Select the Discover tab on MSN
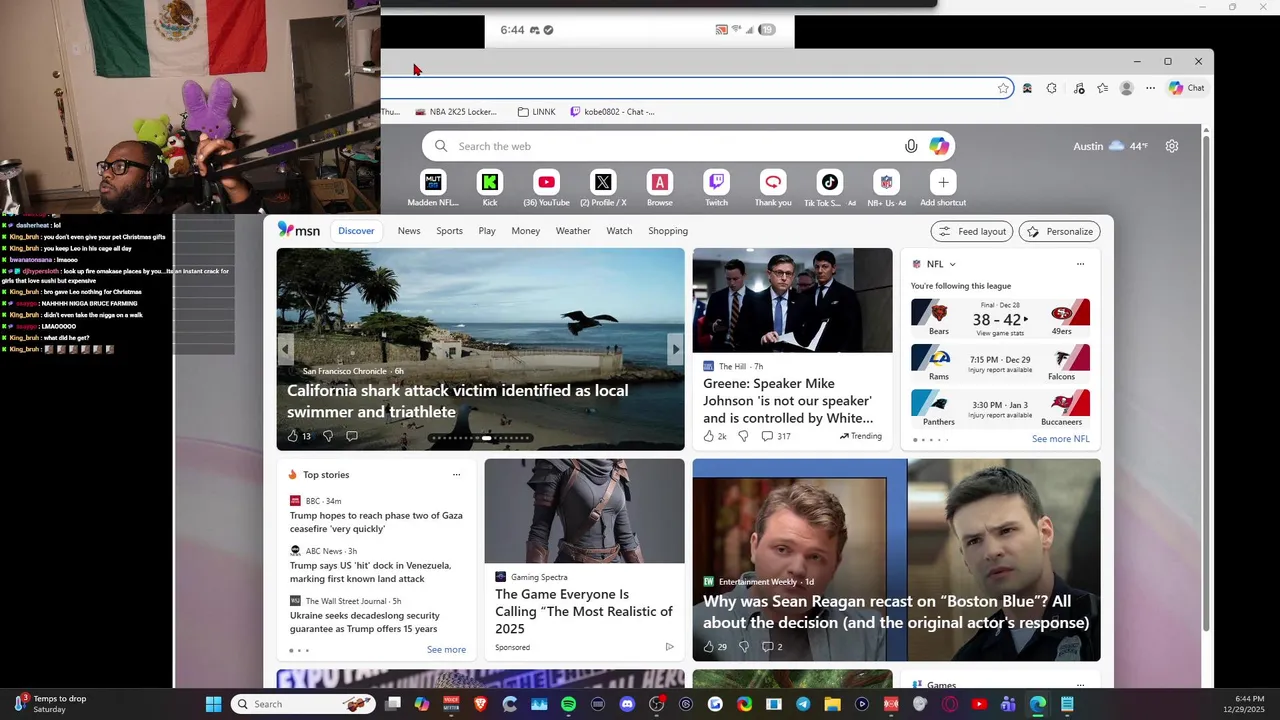Image resolution: width=1280 pixels, height=720 pixels. [x=356, y=231]
